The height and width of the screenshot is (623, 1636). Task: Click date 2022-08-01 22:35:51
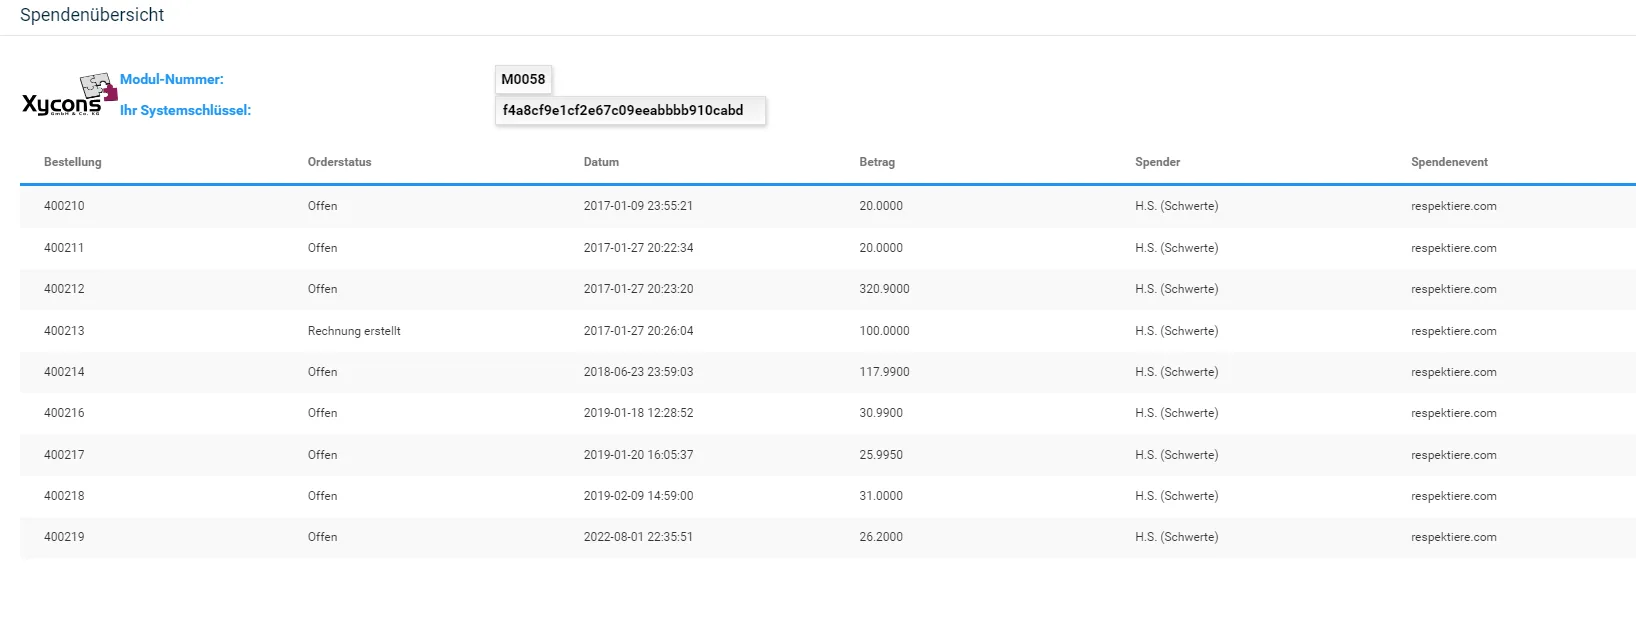pos(638,537)
